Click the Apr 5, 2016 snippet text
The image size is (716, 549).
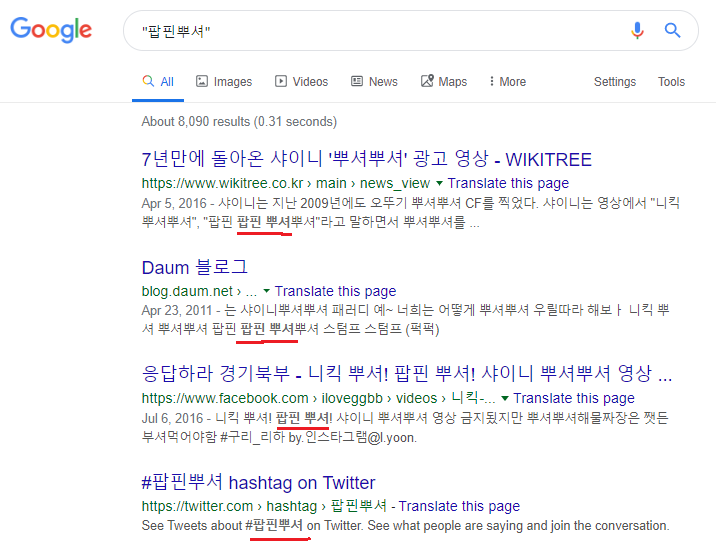click(x=411, y=212)
